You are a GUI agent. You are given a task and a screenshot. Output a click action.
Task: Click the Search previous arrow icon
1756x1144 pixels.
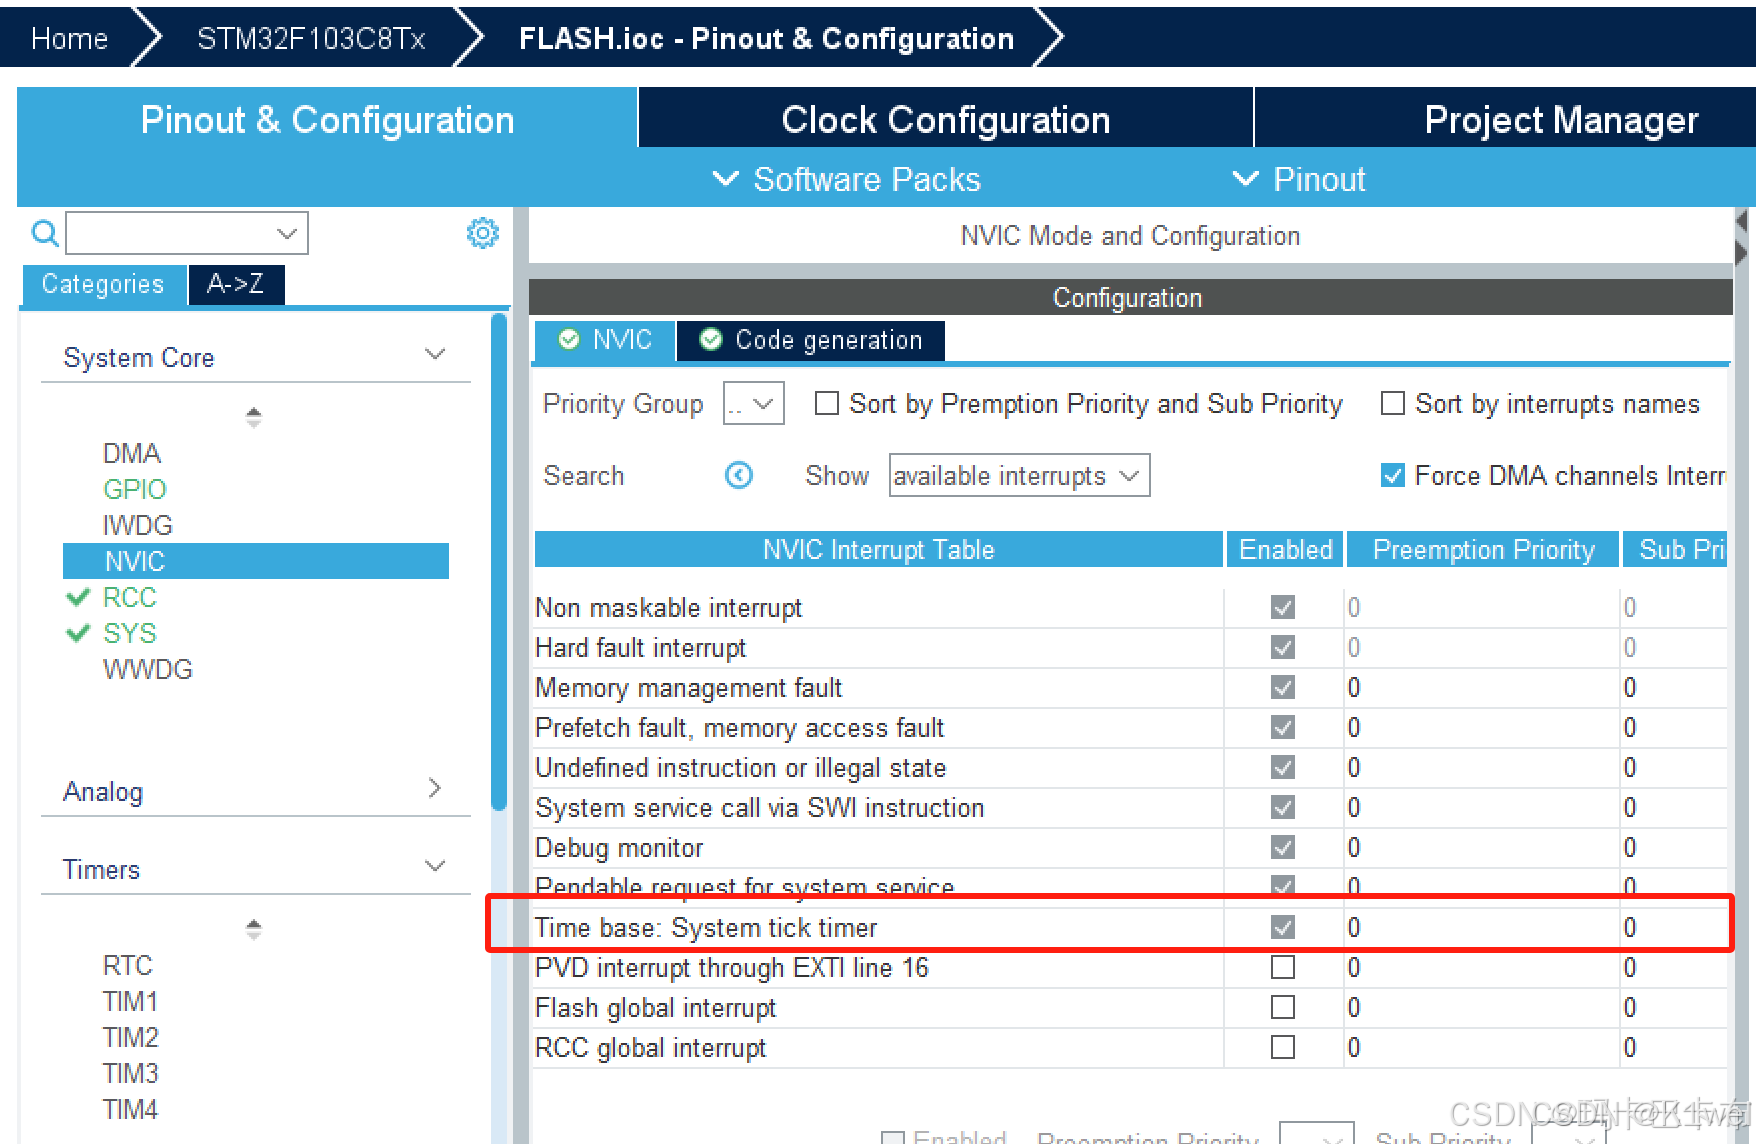tap(739, 475)
